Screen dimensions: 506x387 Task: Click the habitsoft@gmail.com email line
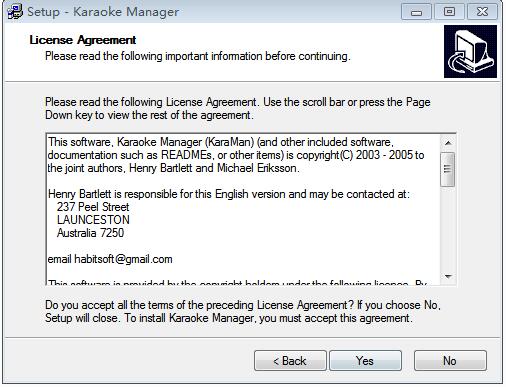click(110, 259)
